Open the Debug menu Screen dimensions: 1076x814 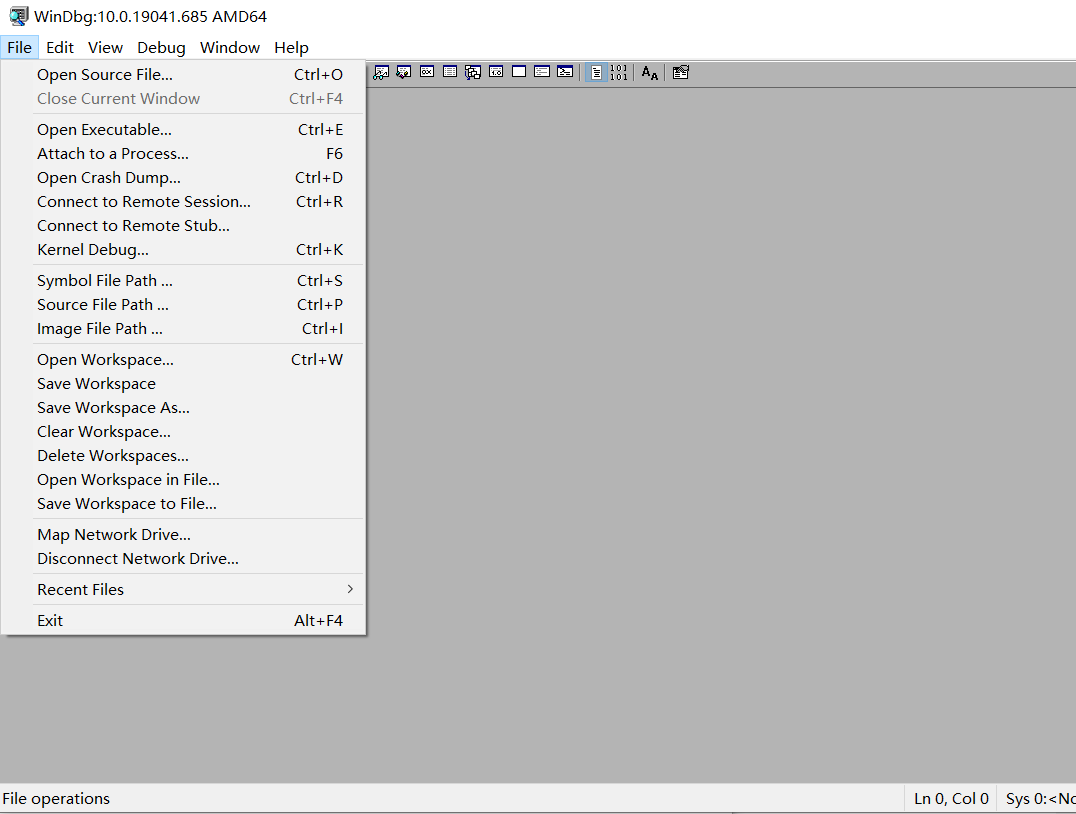(161, 47)
